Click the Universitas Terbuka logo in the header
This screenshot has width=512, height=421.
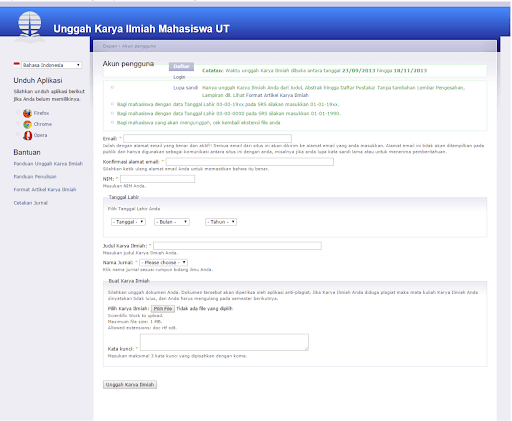(x=30, y=27)
